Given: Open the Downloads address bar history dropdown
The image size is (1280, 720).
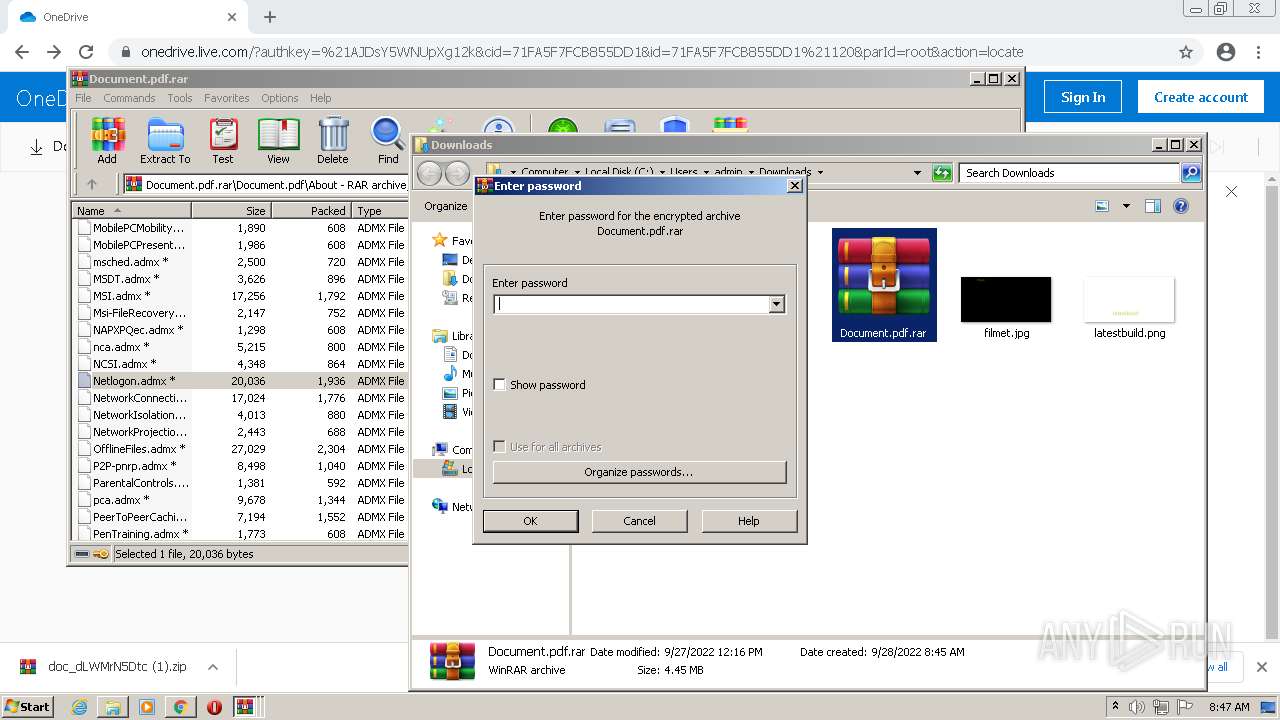Looking at the screenshot, I should coord(917,173).
